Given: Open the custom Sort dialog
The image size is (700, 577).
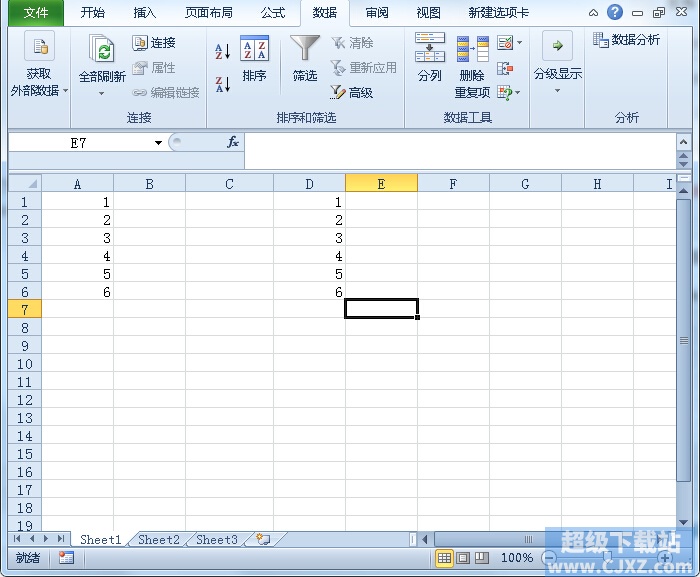Looking at the screenshot, I should tap(254, 59).
